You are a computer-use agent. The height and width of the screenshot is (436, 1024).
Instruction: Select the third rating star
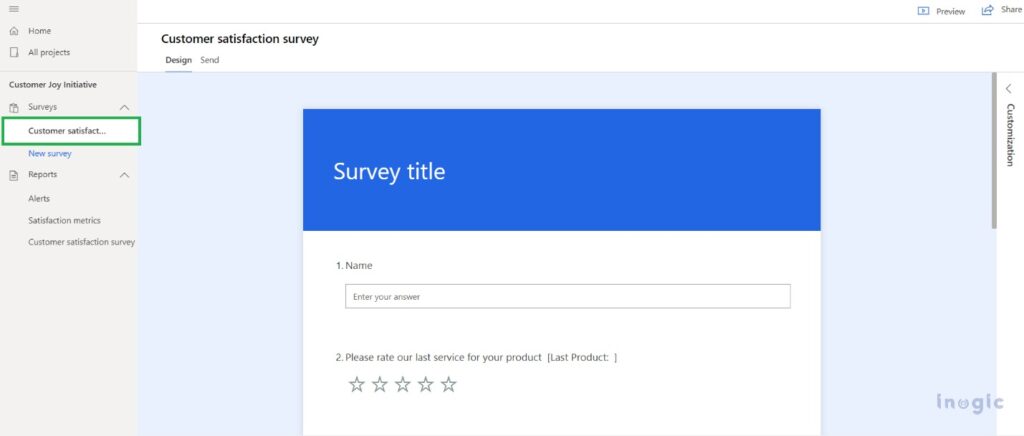[x=402, y=384]
